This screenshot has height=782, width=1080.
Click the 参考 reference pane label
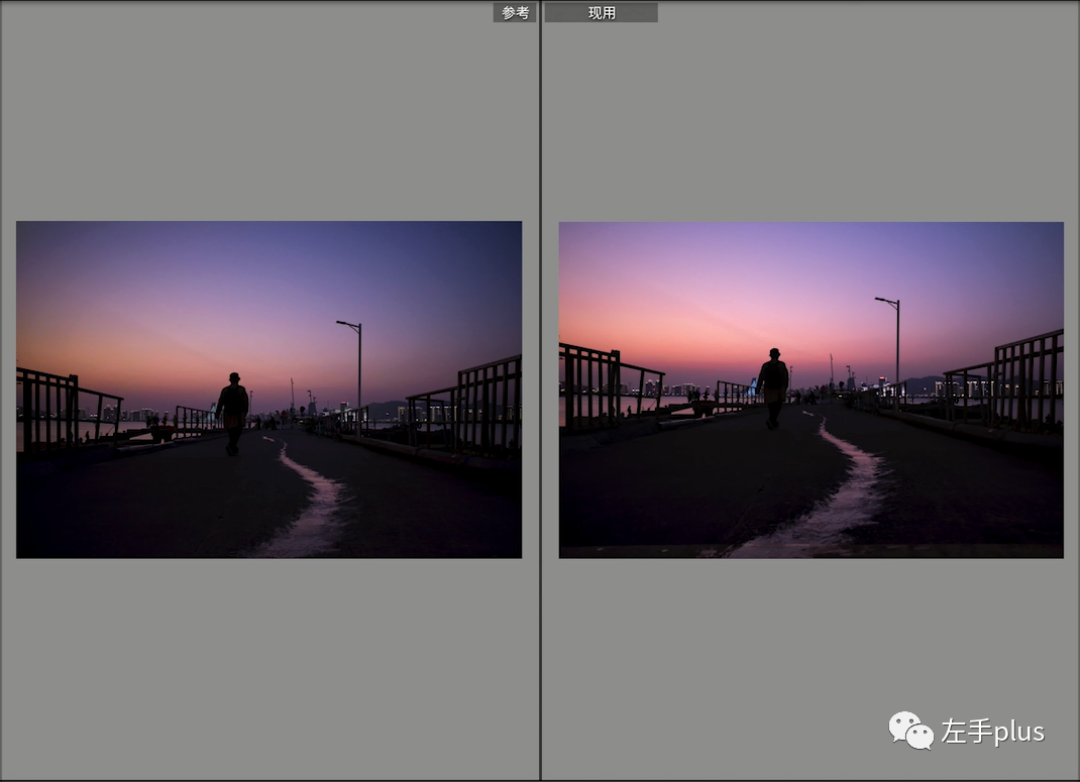[x=515, y=12]
